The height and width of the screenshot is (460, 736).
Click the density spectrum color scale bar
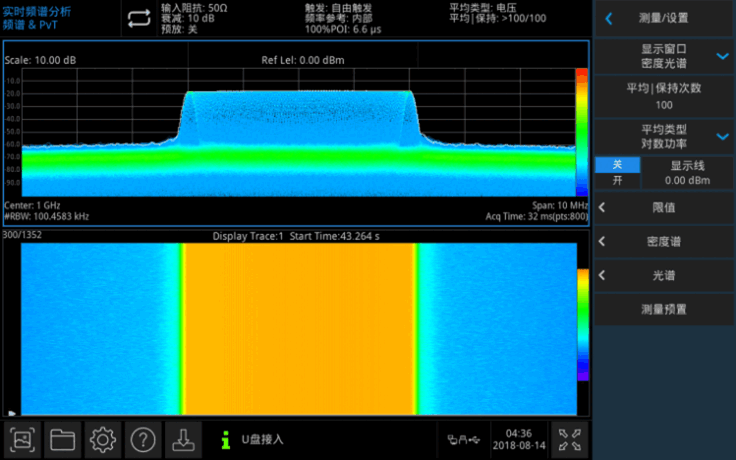click(x=582, y=132)
